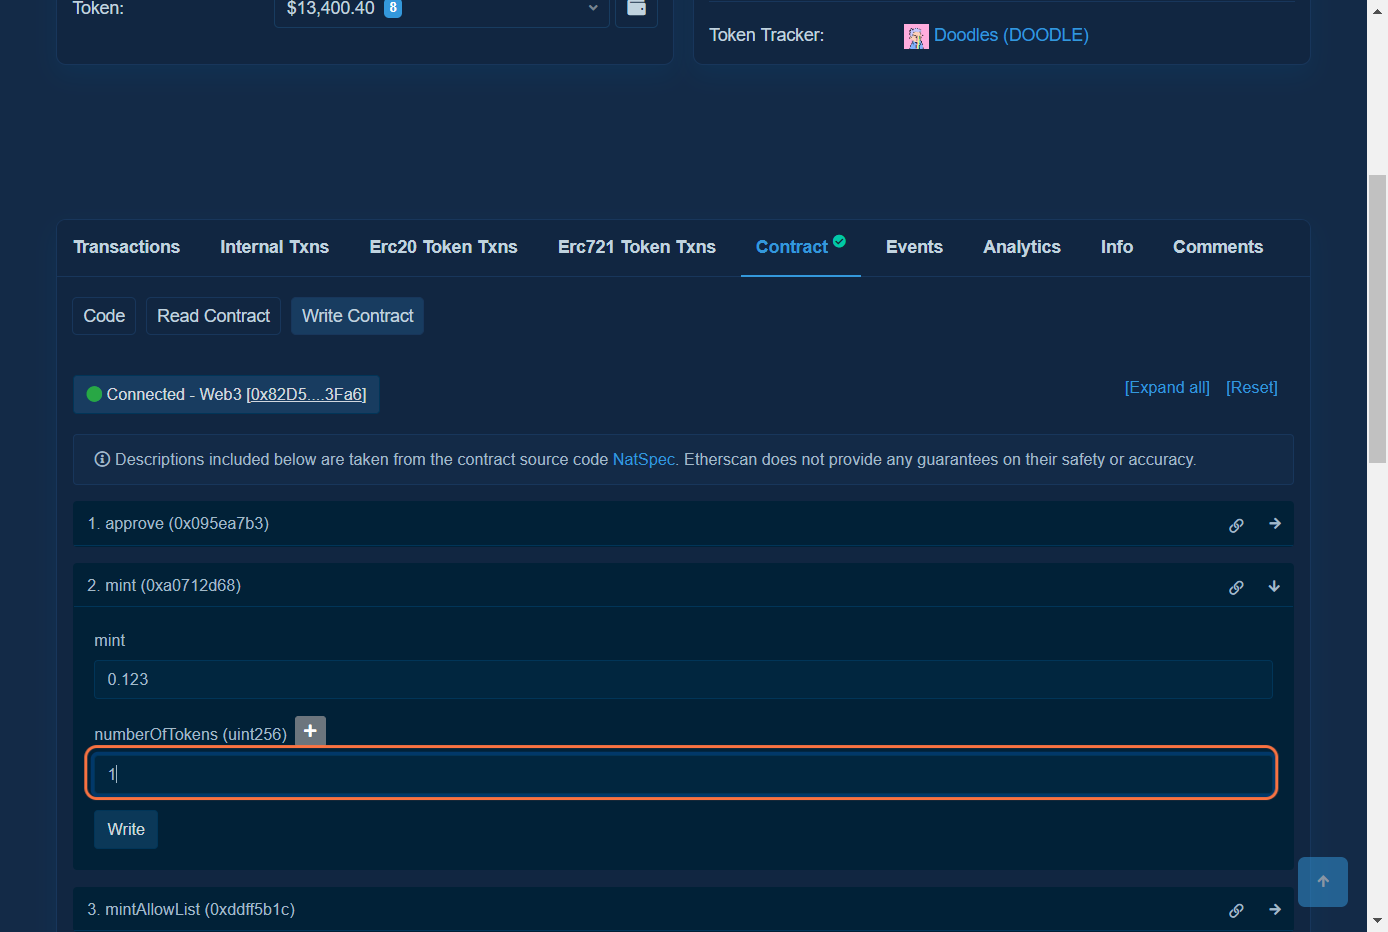Copy permalink icon for approve method

click(1236, 525)
